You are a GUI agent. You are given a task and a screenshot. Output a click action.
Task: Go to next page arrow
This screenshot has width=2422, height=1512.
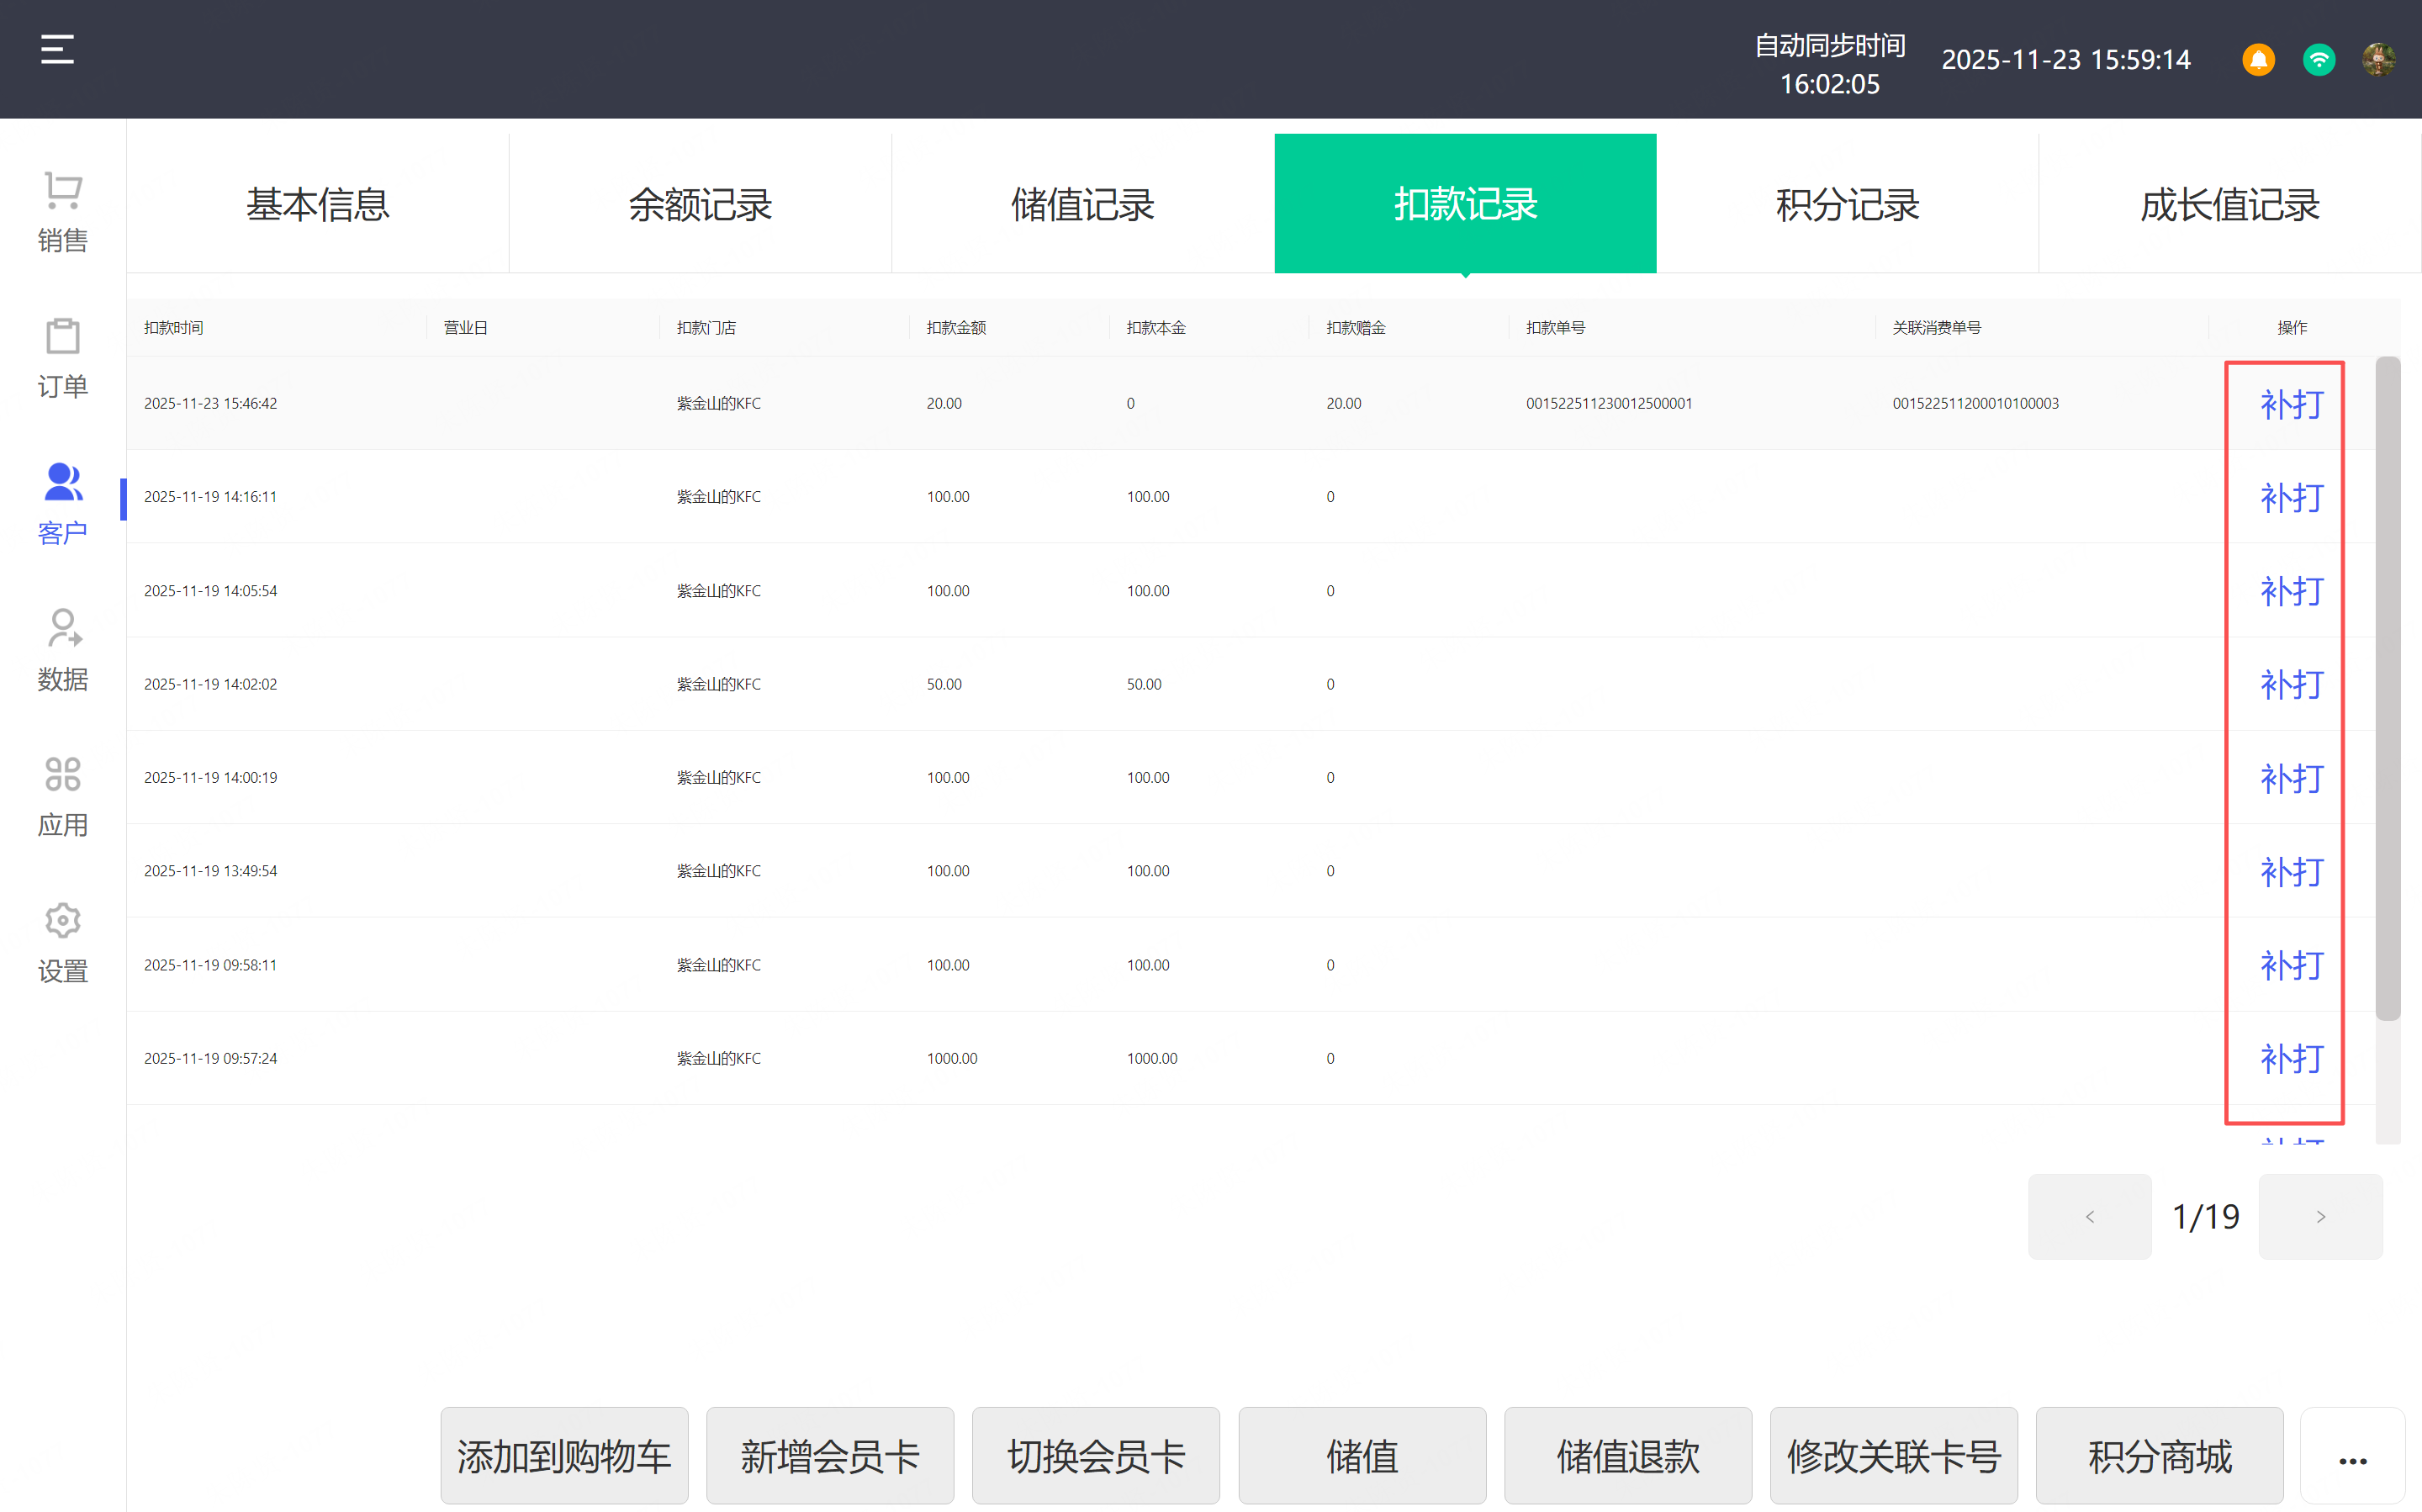pyautogui.click(x=2320, y=1216)
